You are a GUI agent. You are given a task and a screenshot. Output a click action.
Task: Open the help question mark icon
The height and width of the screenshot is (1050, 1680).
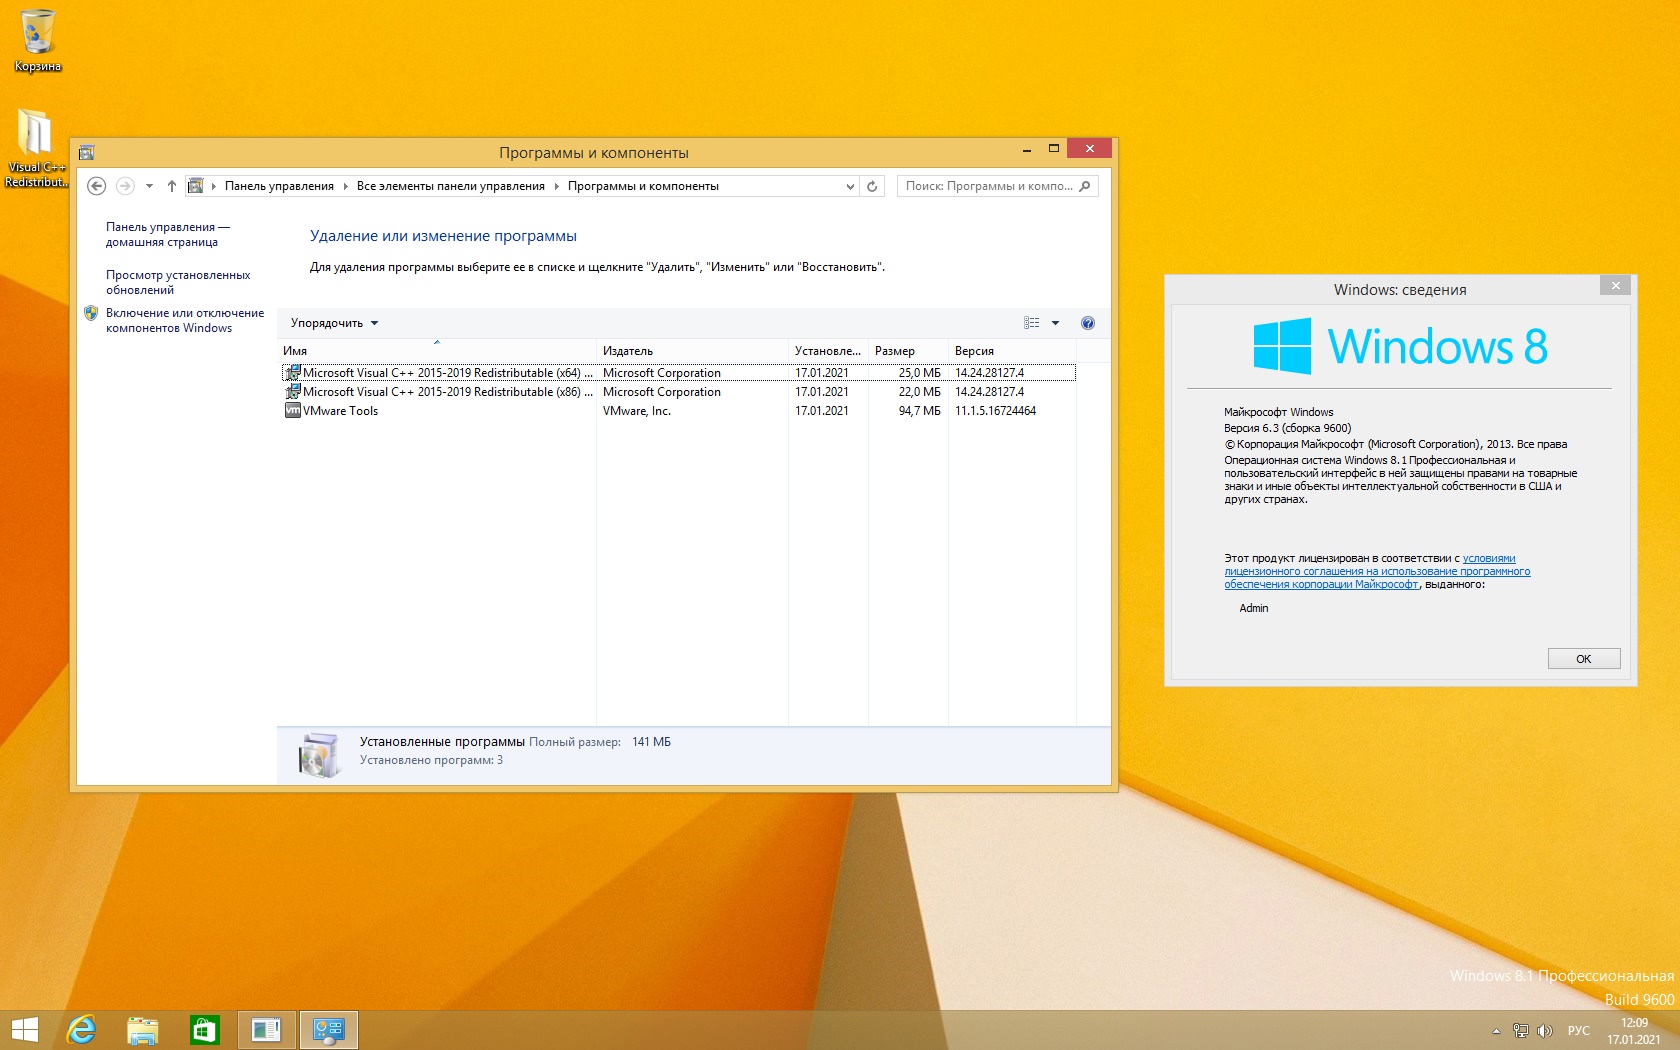coord(1088,323)
